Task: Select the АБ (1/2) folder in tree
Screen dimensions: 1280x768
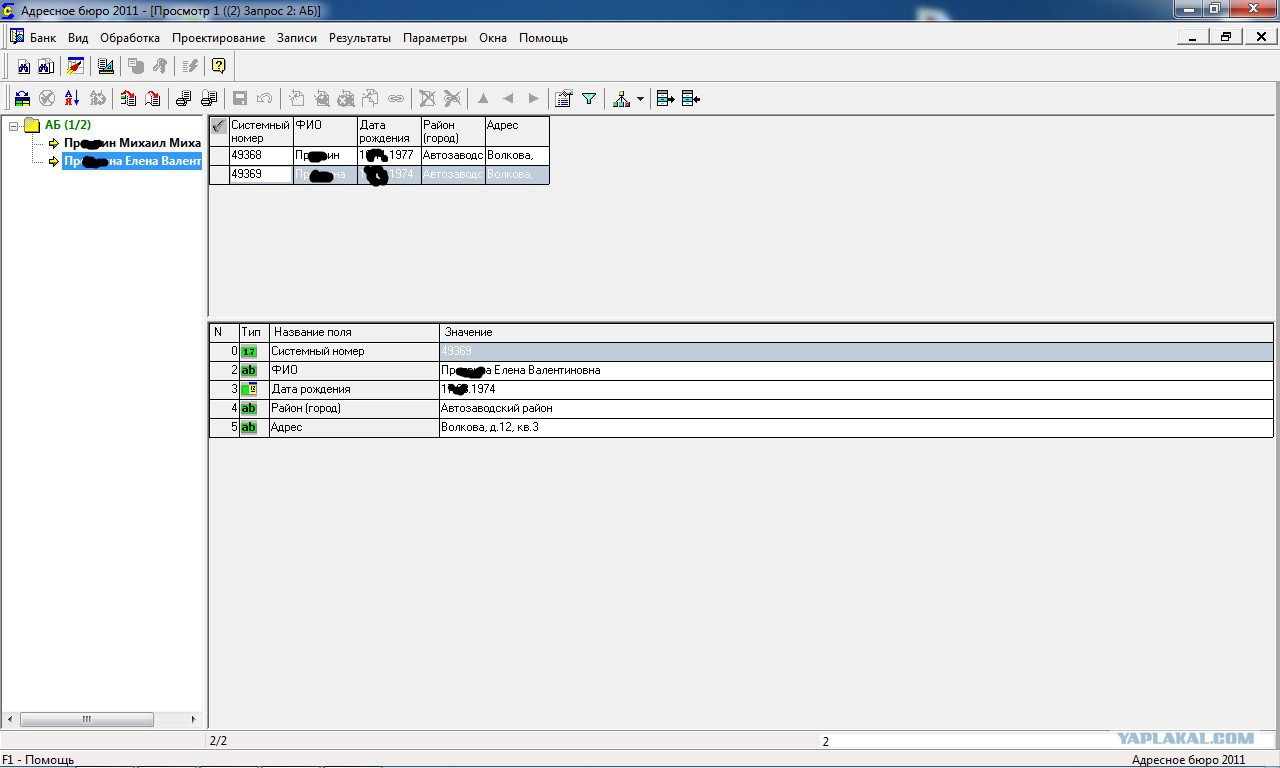Action: [68, 125]
